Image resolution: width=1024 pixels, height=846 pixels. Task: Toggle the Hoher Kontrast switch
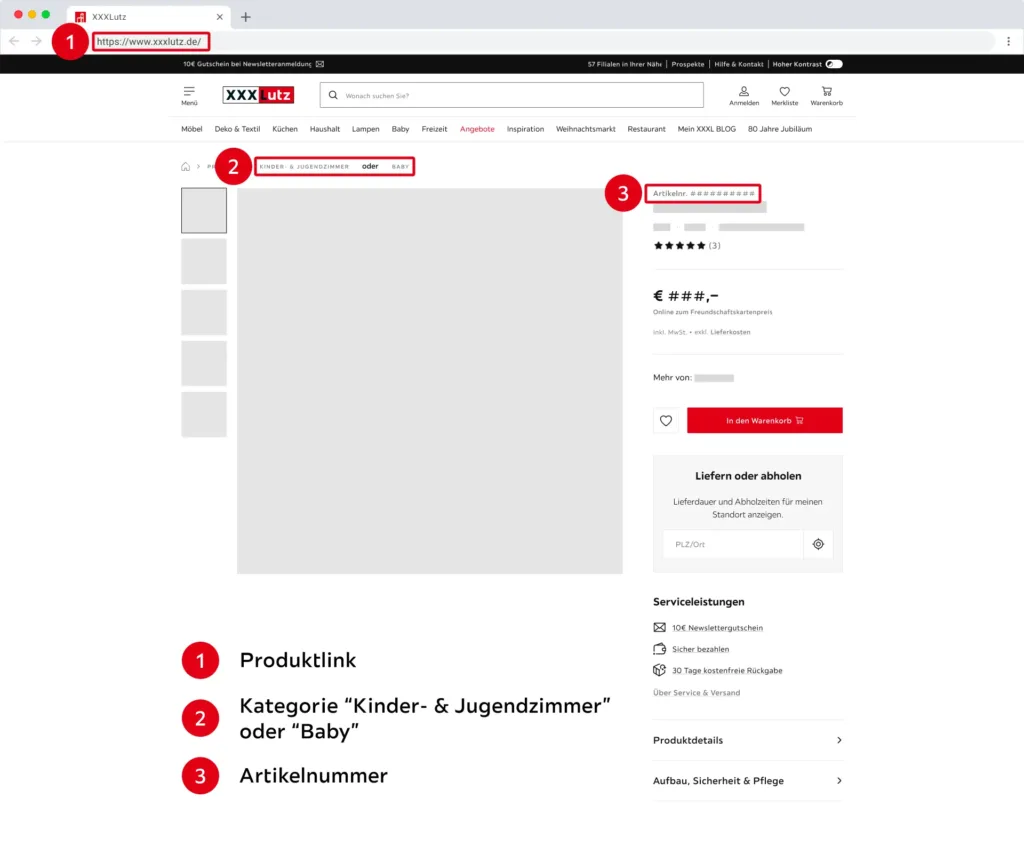click(x=834, y=64)
